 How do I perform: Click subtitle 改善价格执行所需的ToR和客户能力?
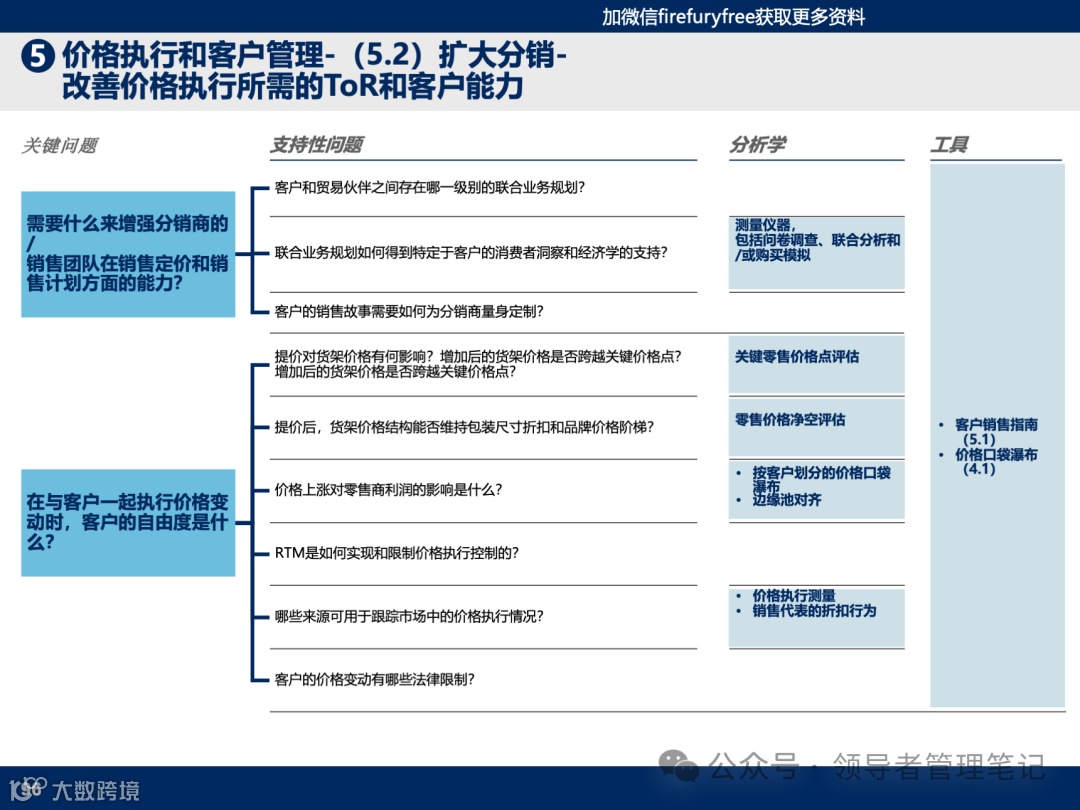(x=293, y=86)
